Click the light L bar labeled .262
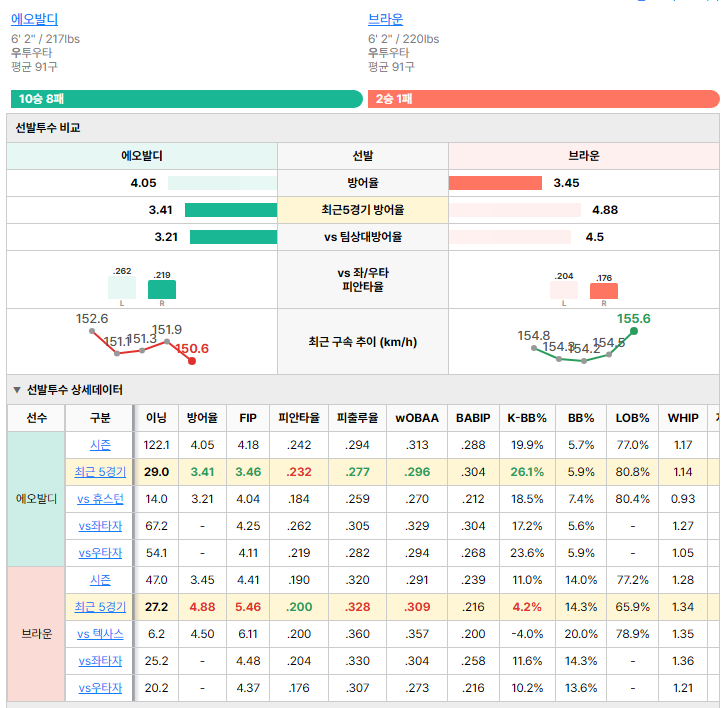 pyautogui.click(x=122, y=288)
